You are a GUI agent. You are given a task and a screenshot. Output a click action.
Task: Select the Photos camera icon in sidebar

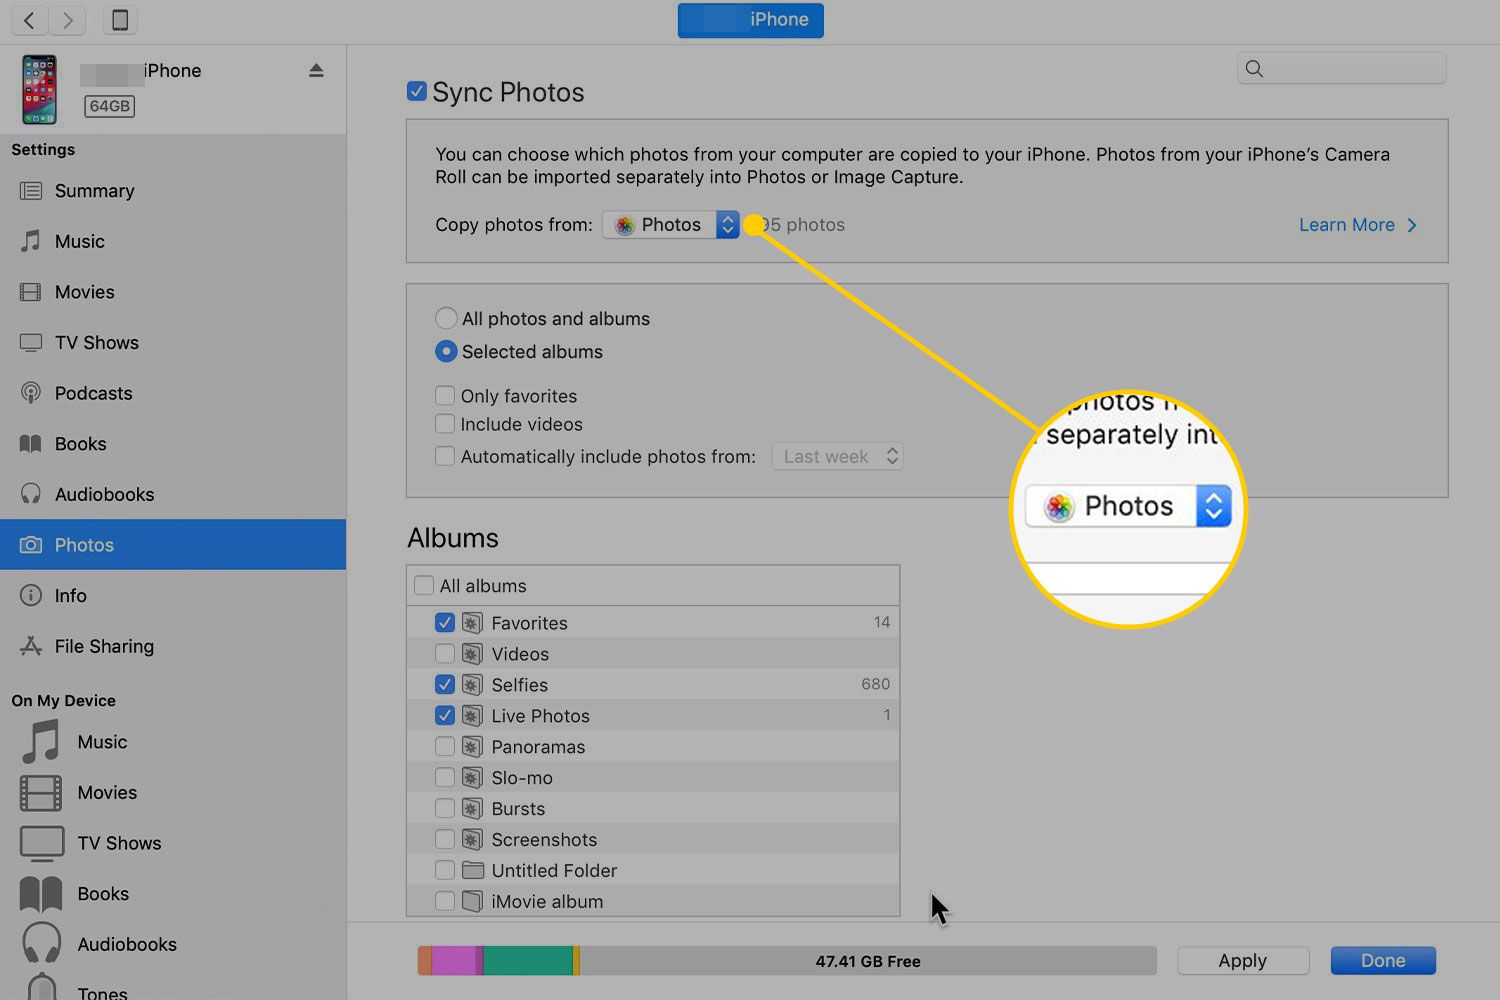[31, 545]
